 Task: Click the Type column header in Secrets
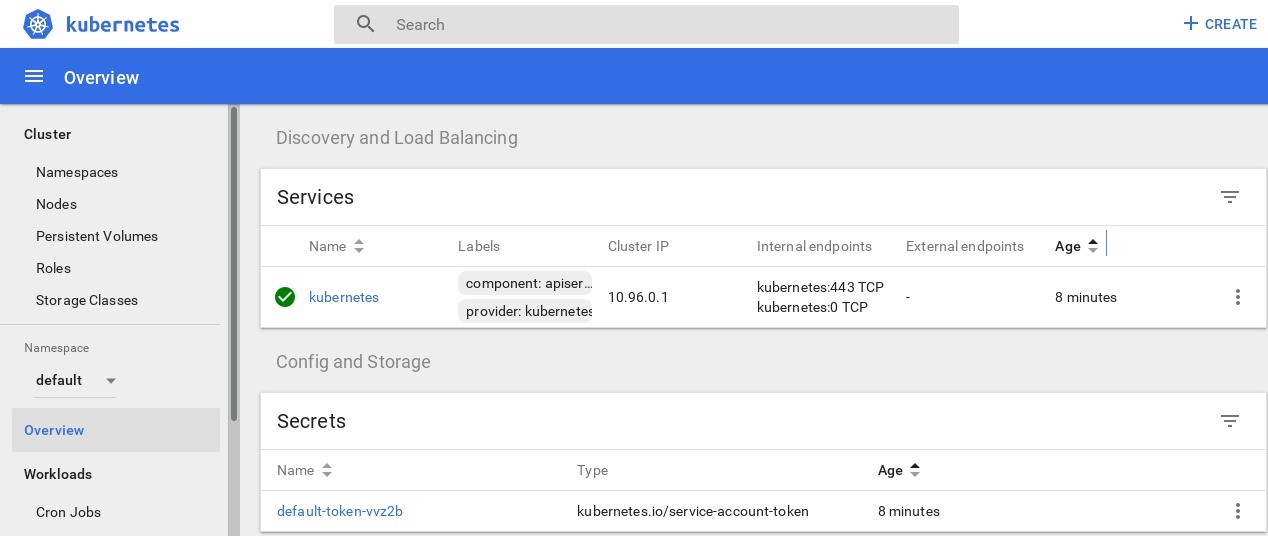click(x=592, y=470)
